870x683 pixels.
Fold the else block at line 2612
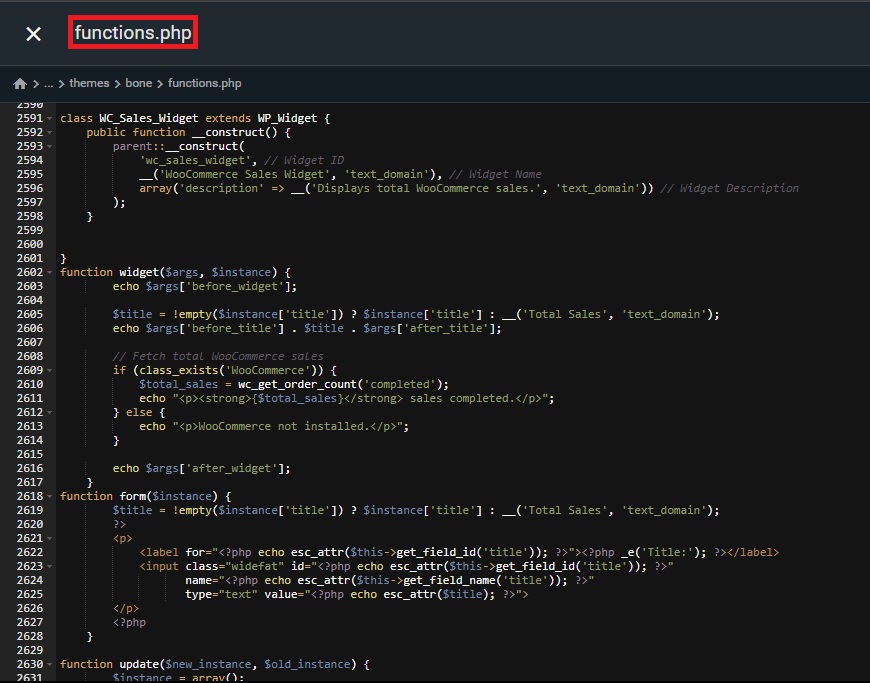pos(50,412)
